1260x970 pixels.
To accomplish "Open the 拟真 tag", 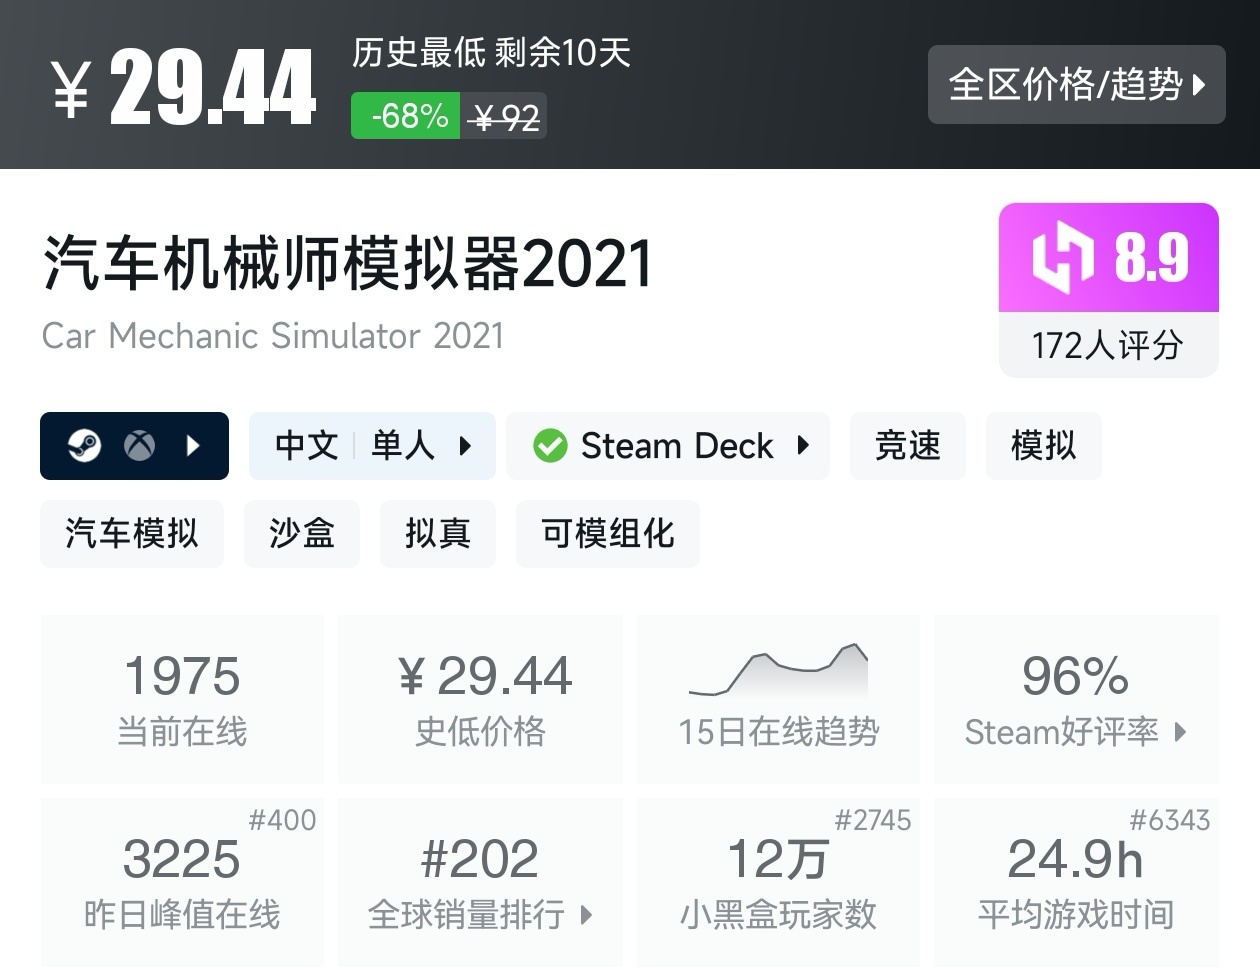I will pyautogui.click(x=437, y=534).
